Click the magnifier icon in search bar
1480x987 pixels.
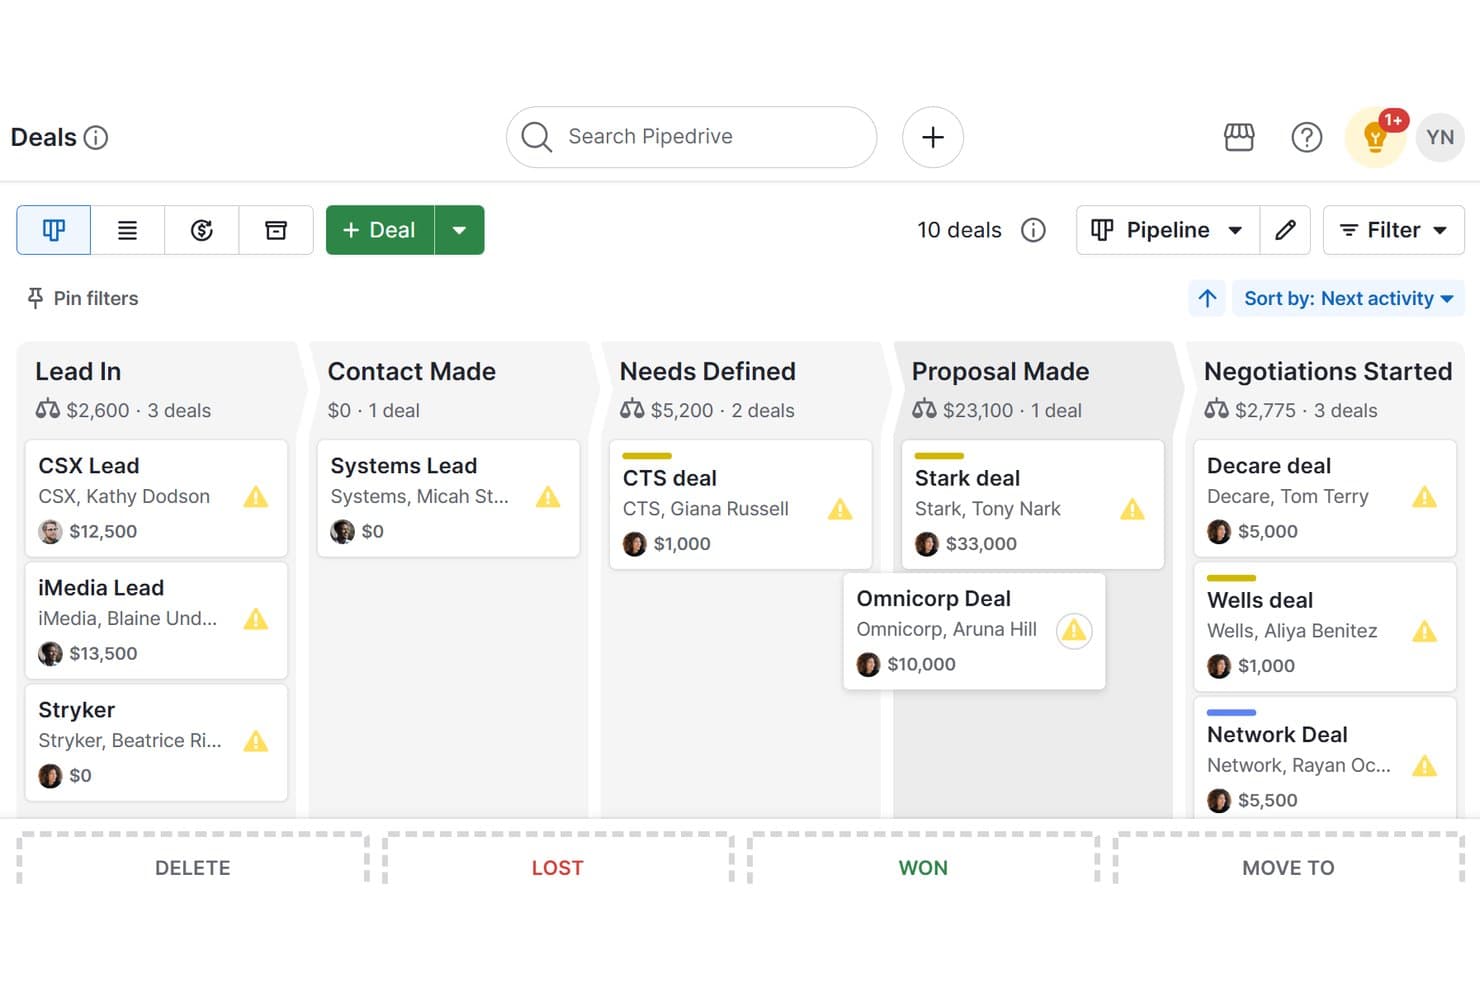[537, 137]
